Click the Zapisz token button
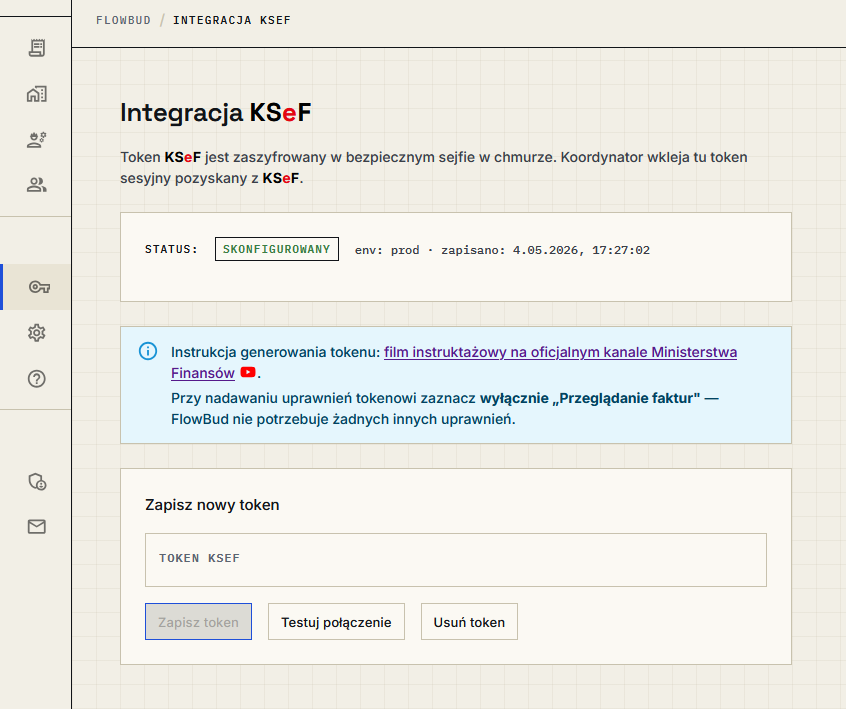This screenshot has width=846, height=709. (199, 622)
